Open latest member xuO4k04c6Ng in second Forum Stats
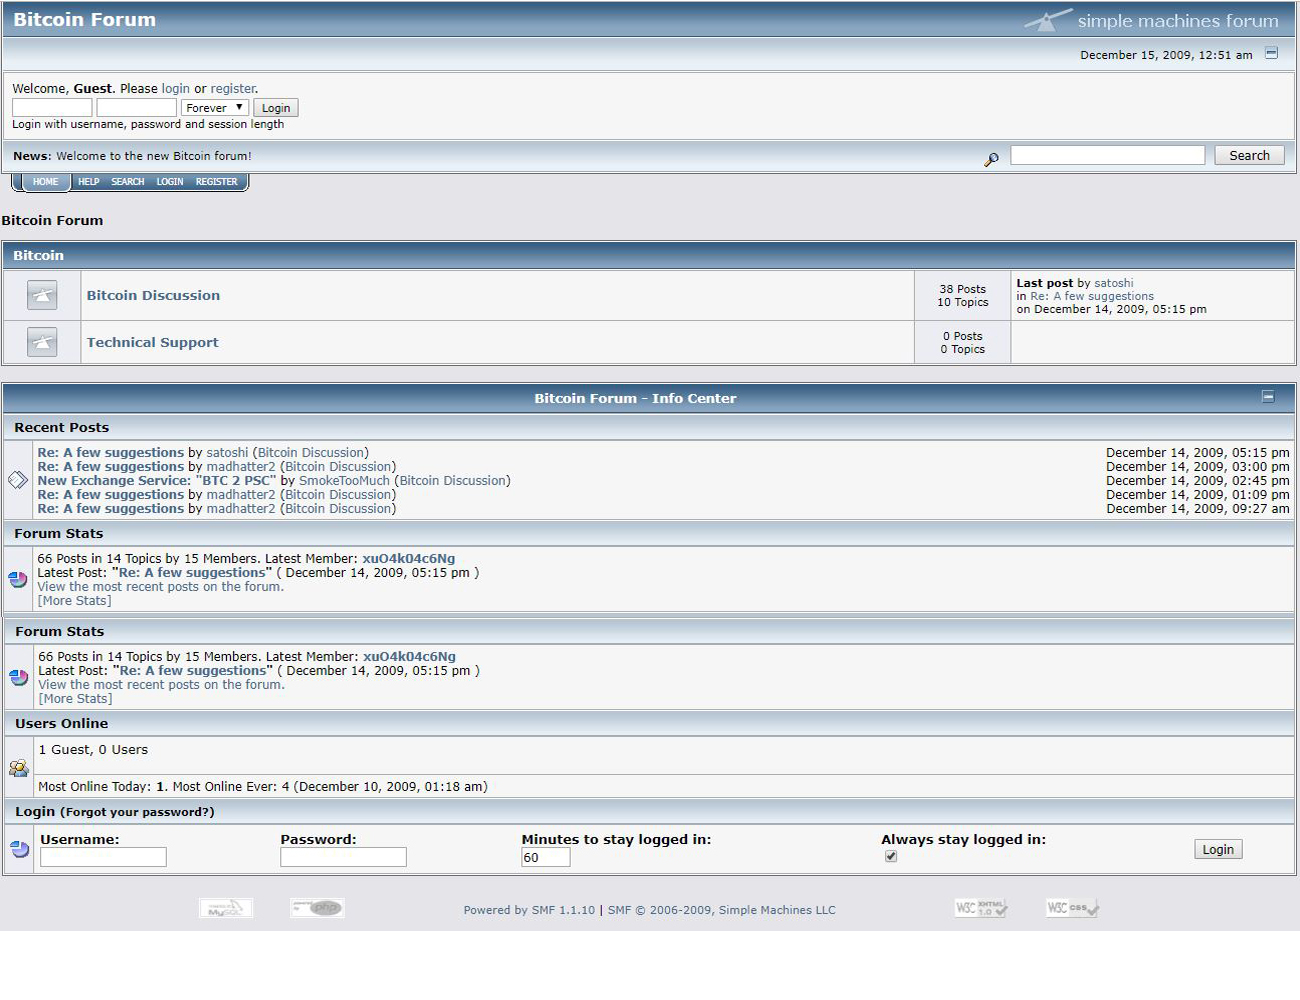Viewport: 1300px width, 1000px height. click(x=409, y=657)
